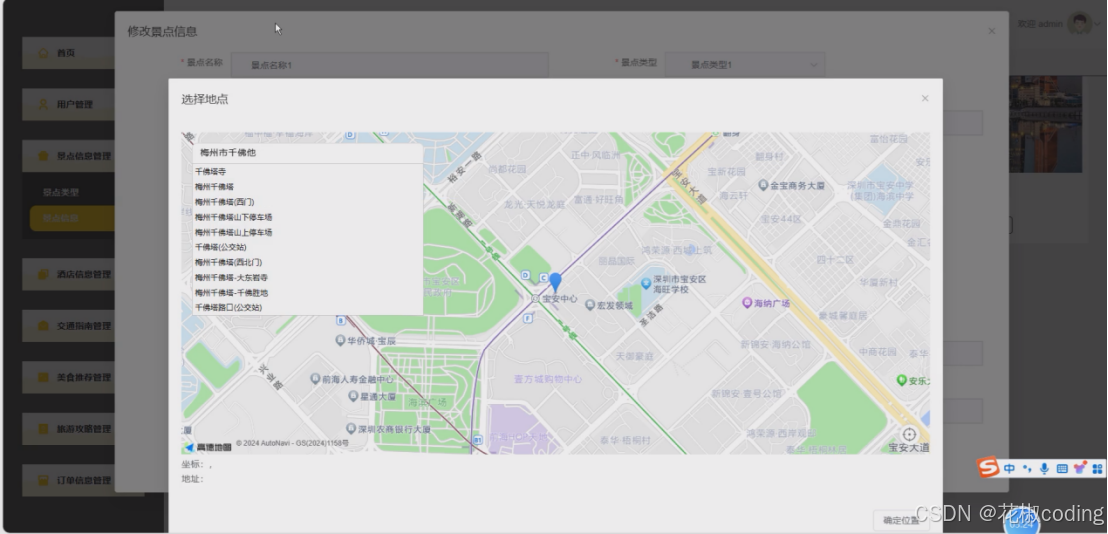Open the 景点类型 dropdown
The height and width of the screenshot is (534, 1108).
745,65
